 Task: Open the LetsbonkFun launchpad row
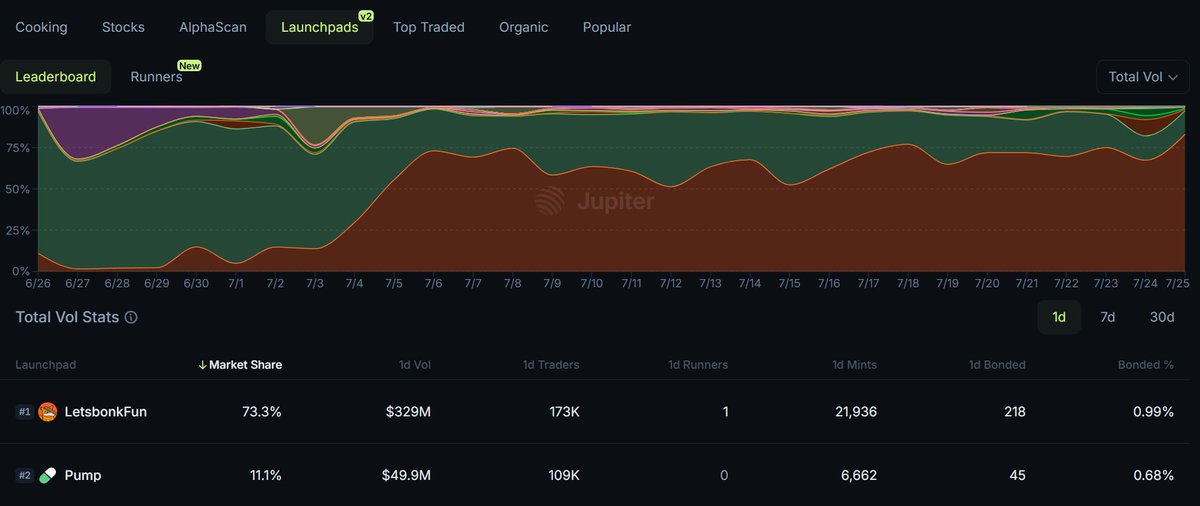(600, 412)
